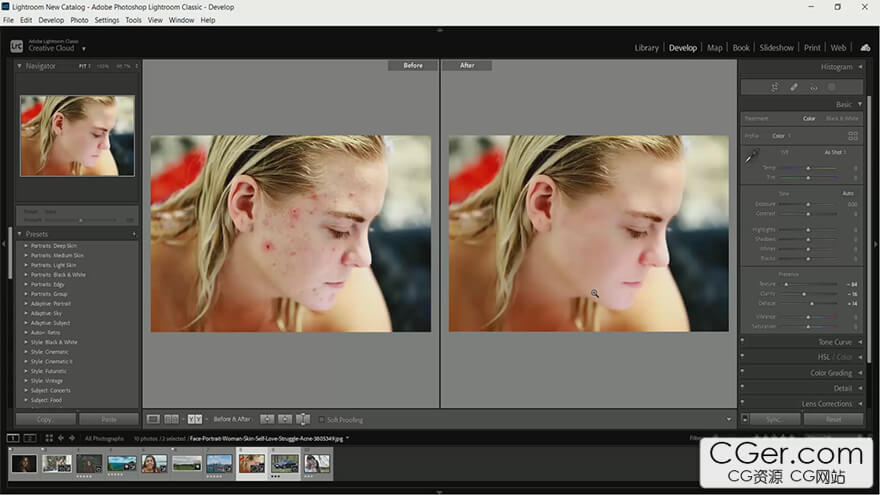Collapse the Basic panel
880x495 pixels.
point(860,104)
